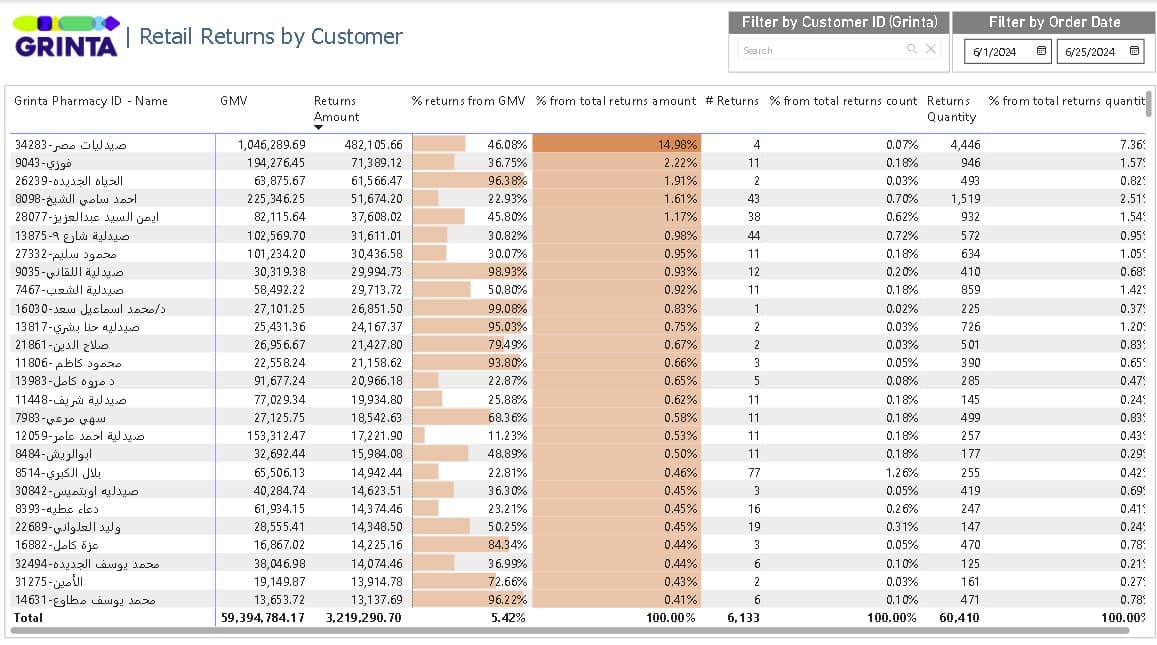Click total GMV value 59,394,784.17
This screenshot has width=1157, height=645.
coord(263,618)
